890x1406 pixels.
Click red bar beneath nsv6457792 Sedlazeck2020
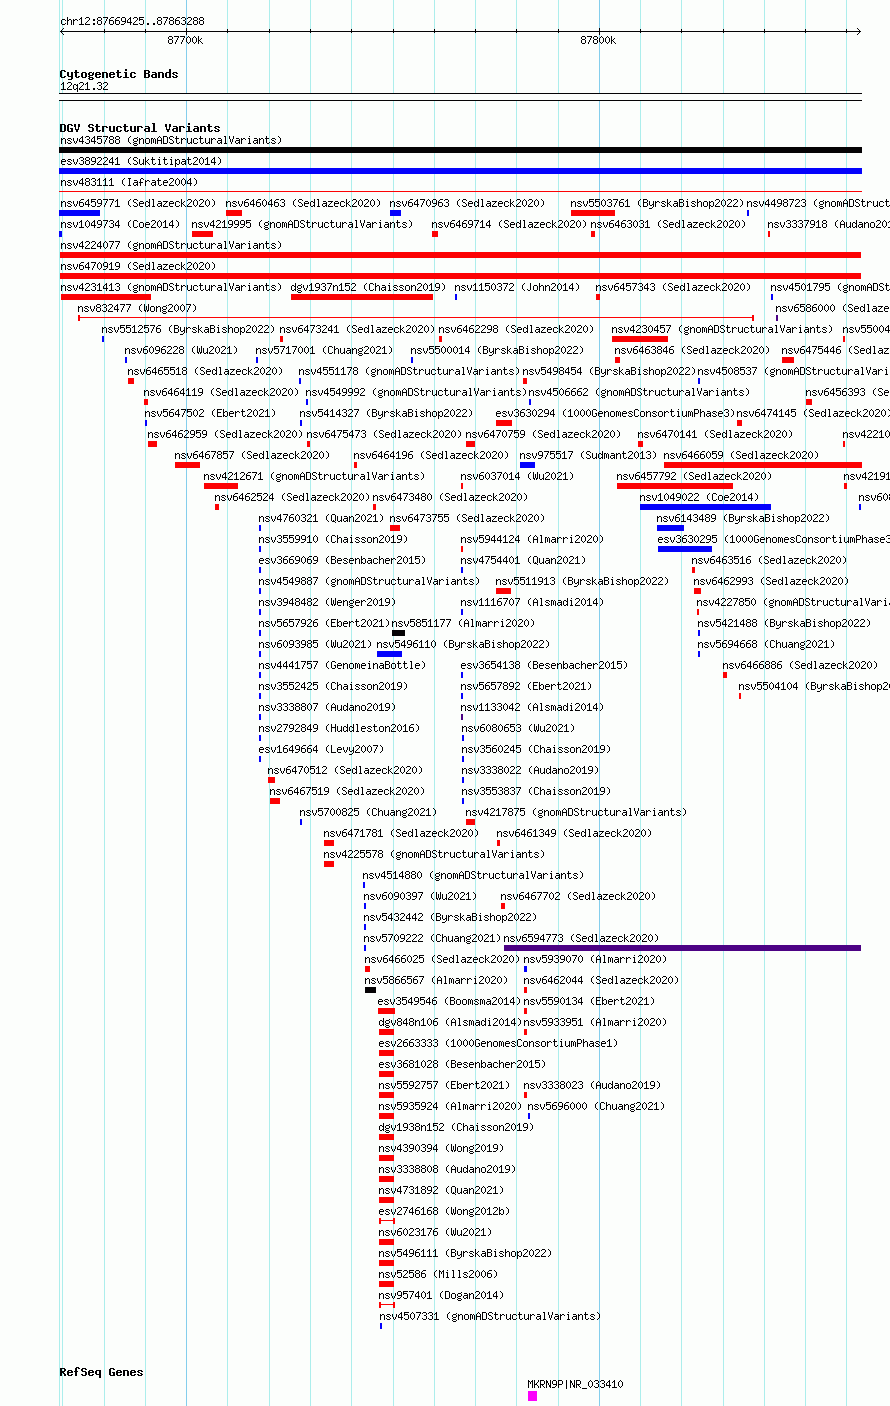675,486
